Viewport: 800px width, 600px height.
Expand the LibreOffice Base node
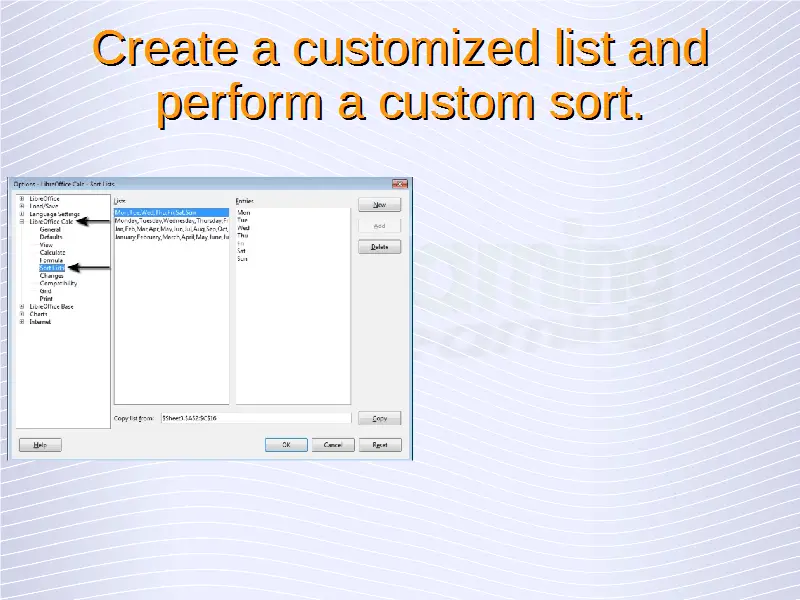click(22, 306)
